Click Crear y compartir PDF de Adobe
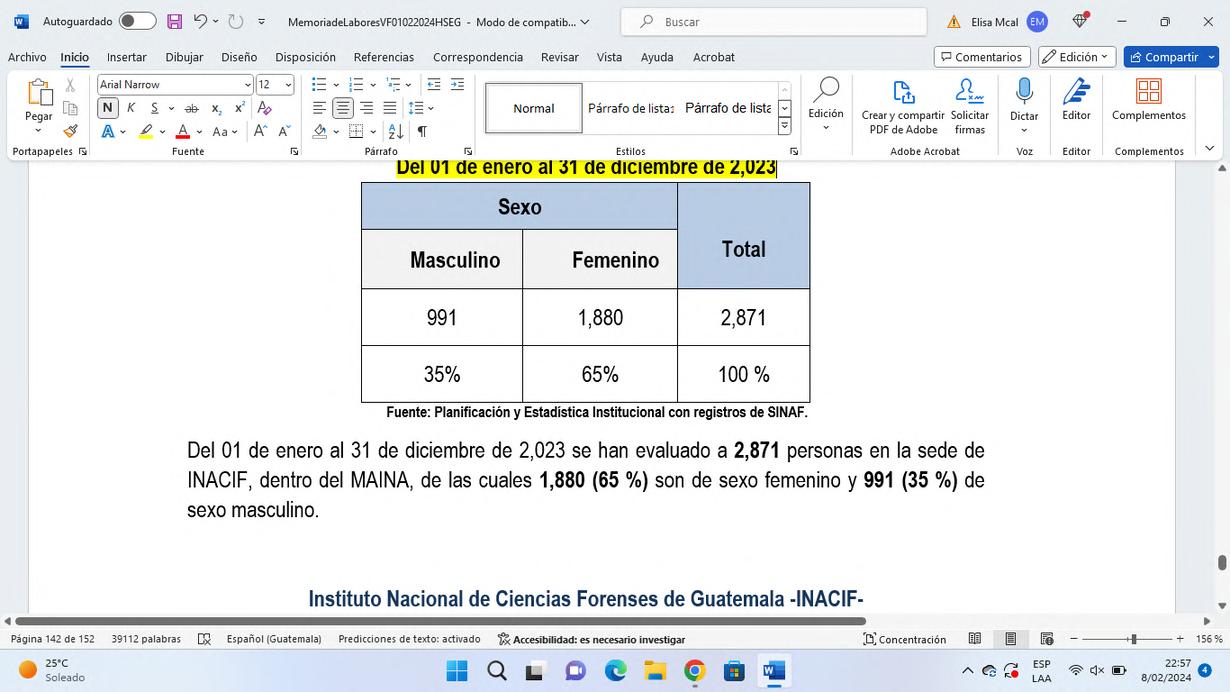 click(903, 108)
